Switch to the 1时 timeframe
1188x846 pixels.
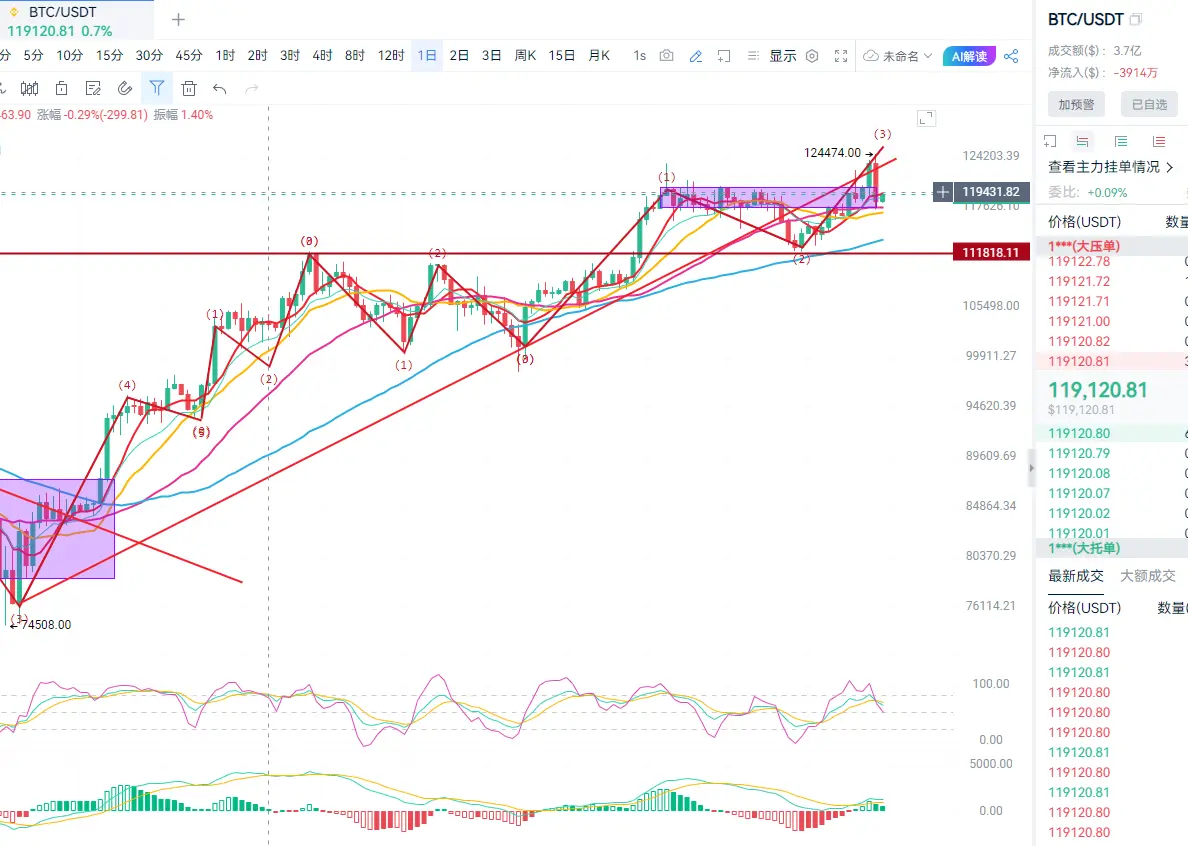pos(225,55)
